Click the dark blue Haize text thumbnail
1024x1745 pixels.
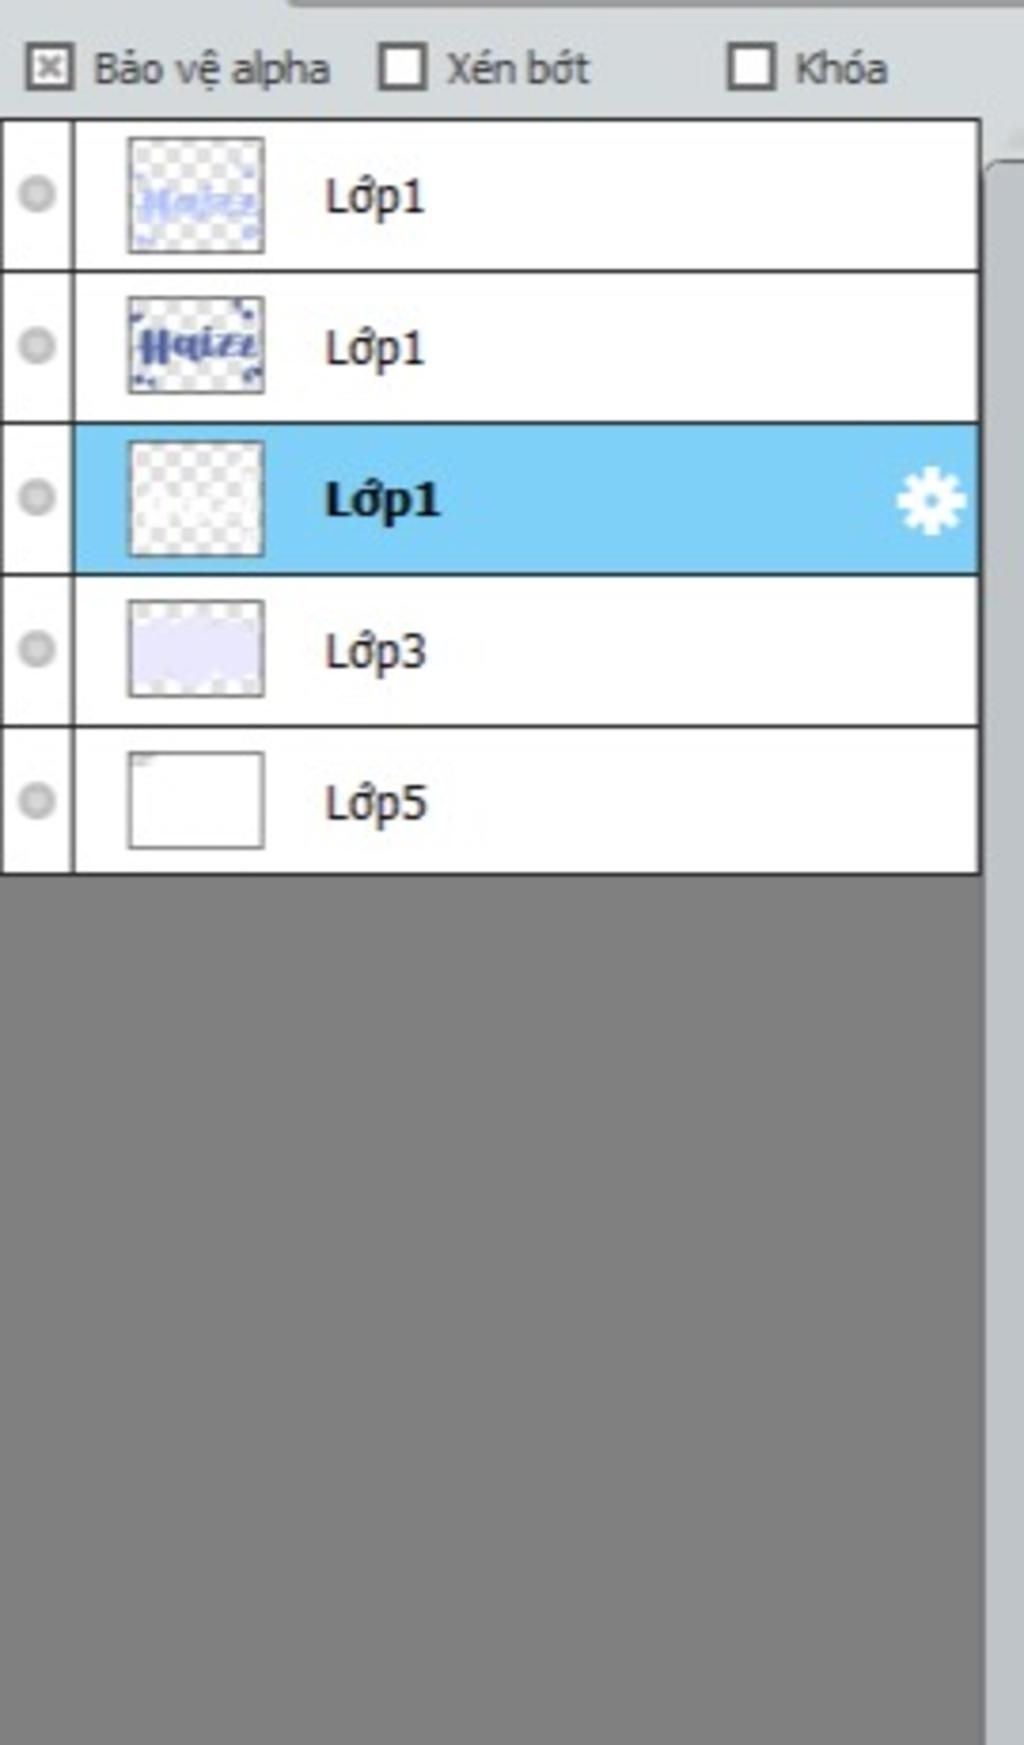point(196,345)
